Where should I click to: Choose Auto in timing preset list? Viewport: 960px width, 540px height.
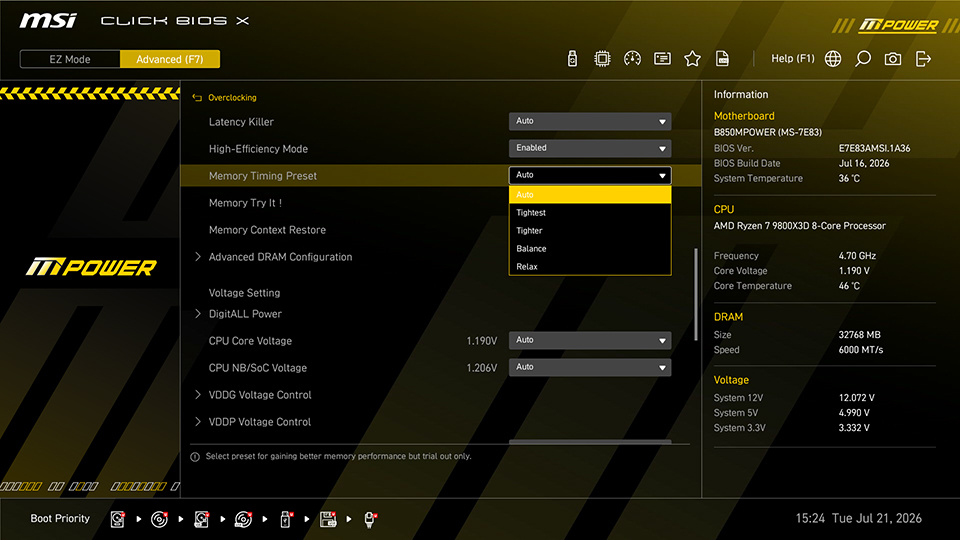[590, 195]
